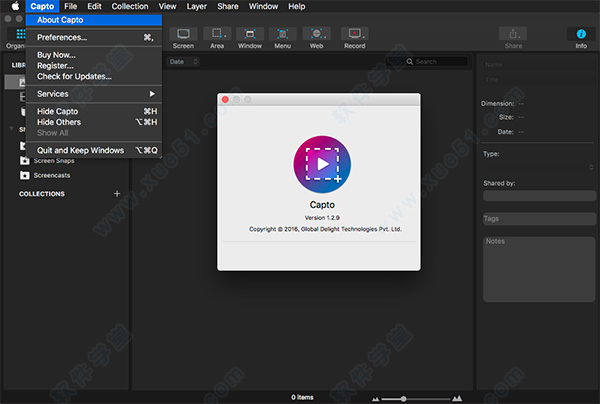Close the About Capto window
The image size is (600, 404).
pyautogui.click(x=225, y=99)
